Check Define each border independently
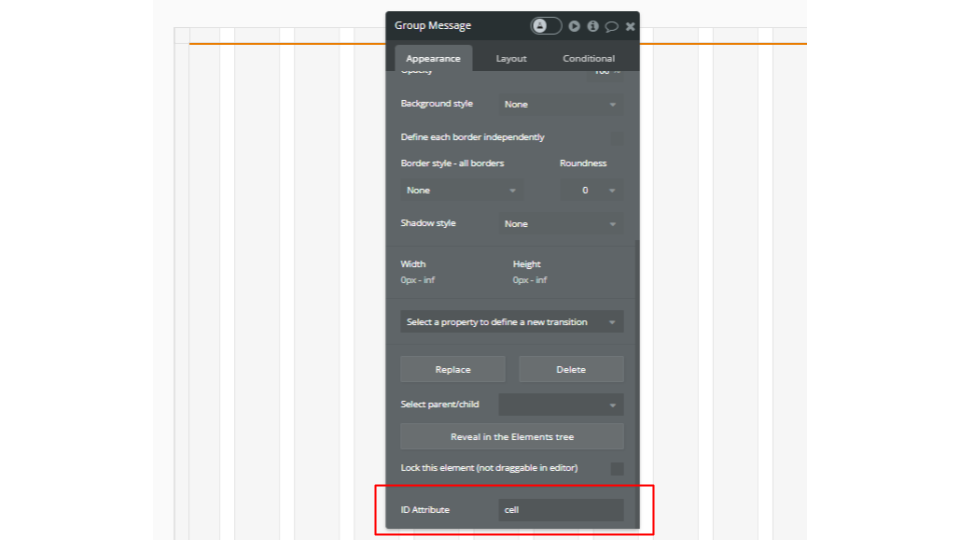960x540 pixels. 617,138
